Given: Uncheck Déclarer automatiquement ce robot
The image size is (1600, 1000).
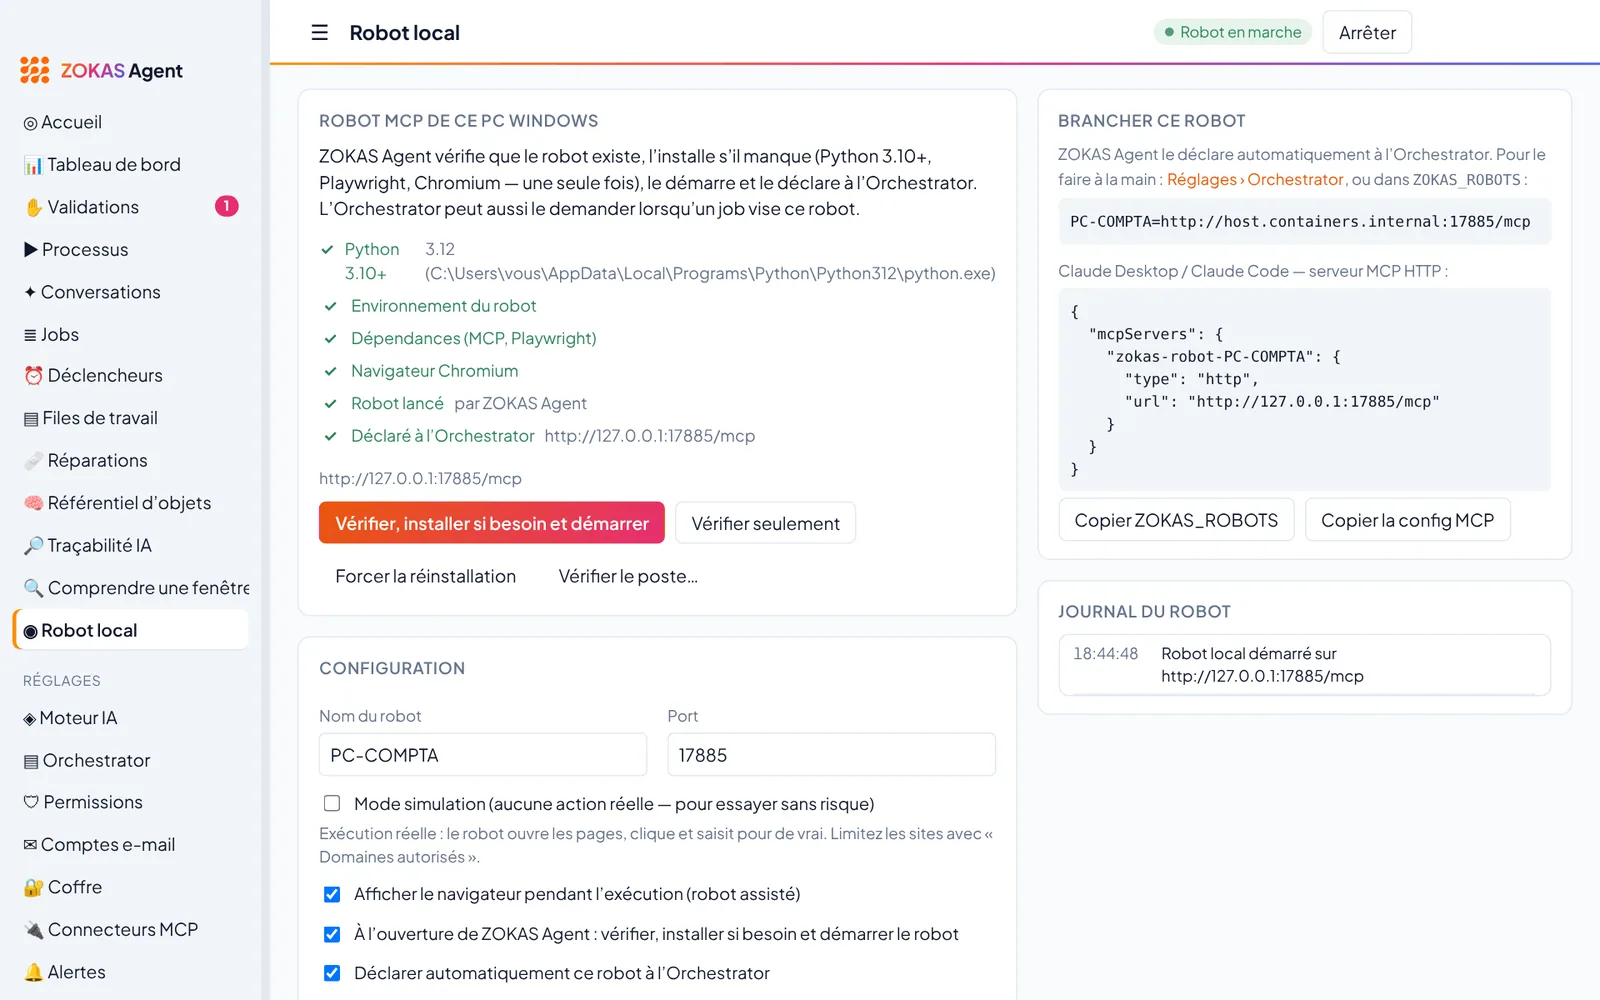Looking at the screenshot, I should pyautogui.click(x=332, y=973).
